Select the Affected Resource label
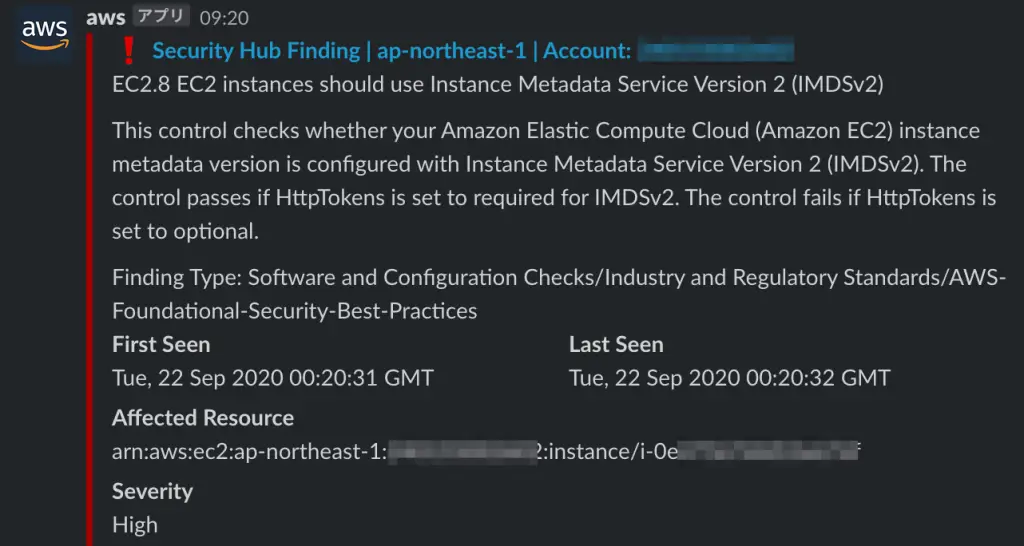Image resolution: width=1024 pixels, height=546 pixels. click(203, 417)
